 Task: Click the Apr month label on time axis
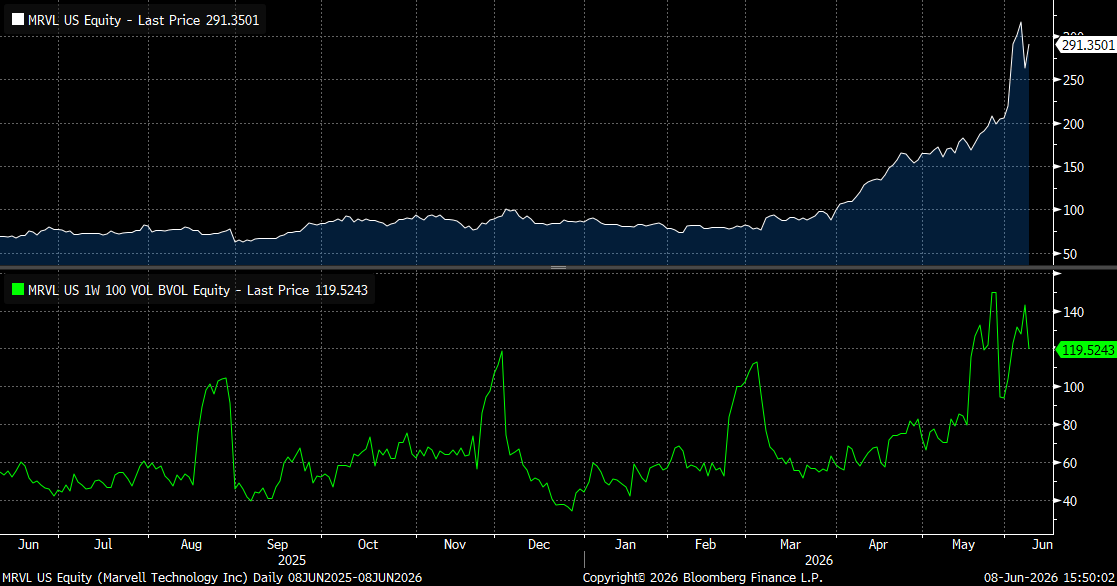(x=878, y=544)
